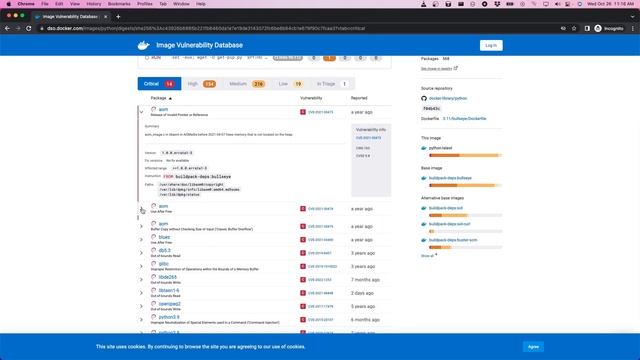Image resolution: width=640 pixels, height=360 pixels.
Task: Expand the libtasn1-6 vulnerability row
Action: point(142,293)
